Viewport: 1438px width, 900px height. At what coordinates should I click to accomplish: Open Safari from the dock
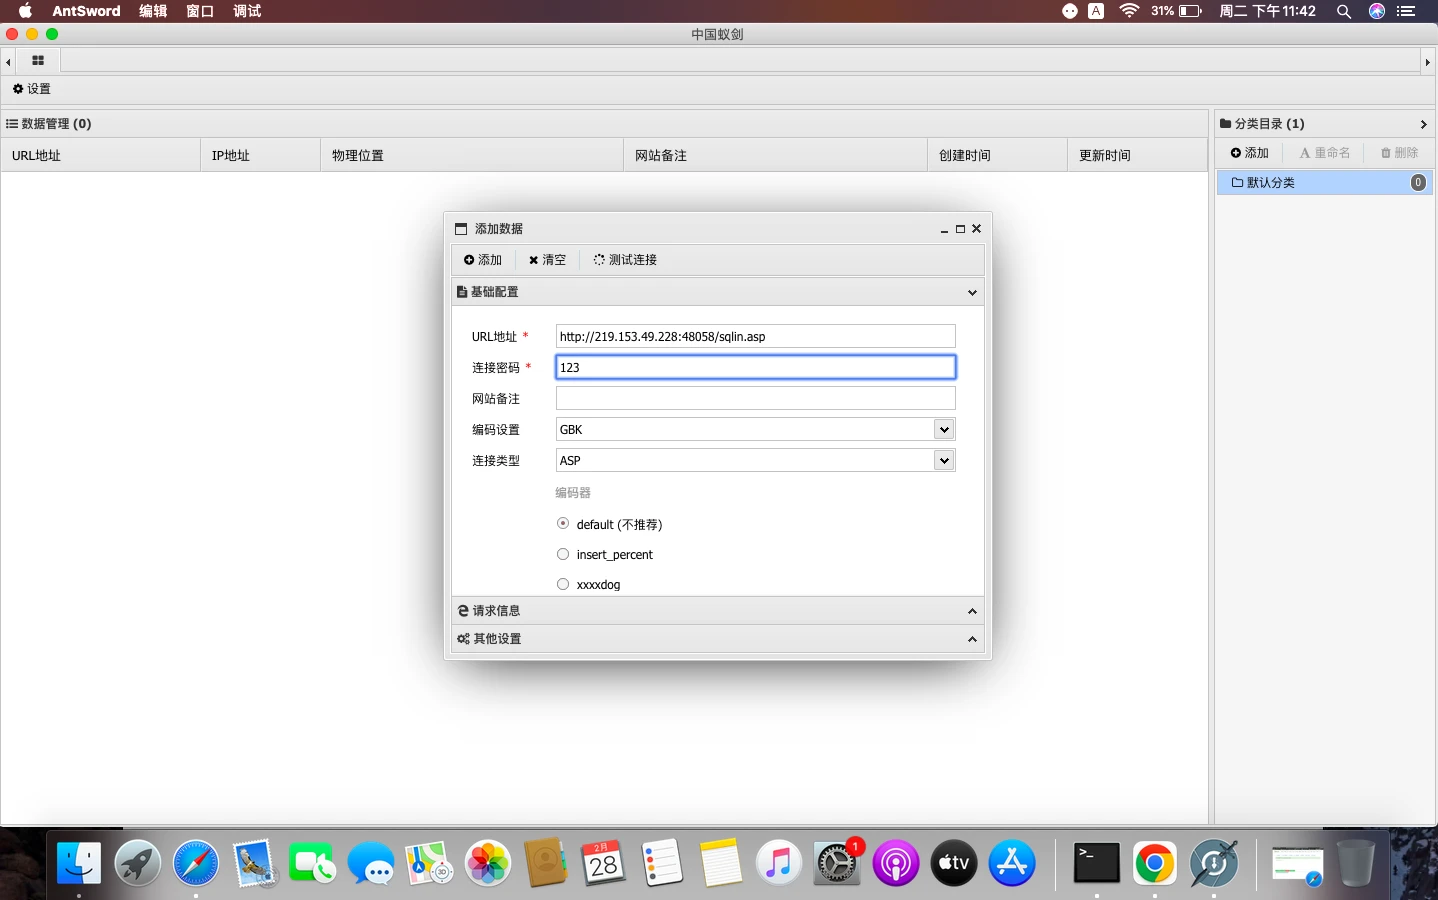[x=196, y=863]
